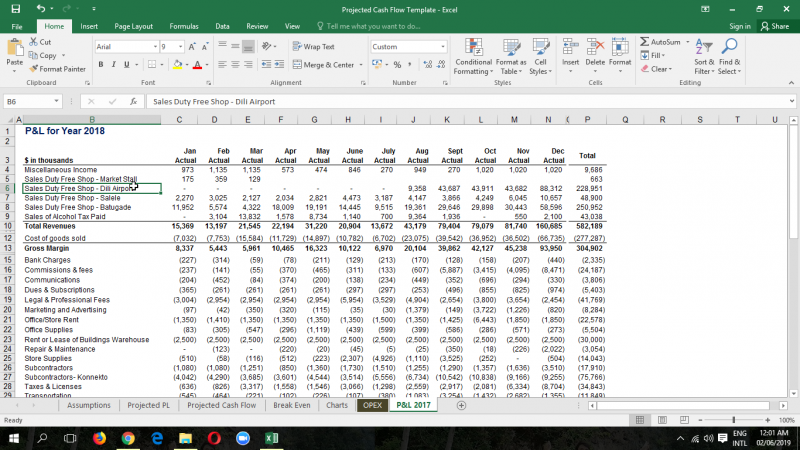Screen dimensions: 800x450
Task: Expand the Merge & Center dropdown arrow
Action: tap(360, 65)
